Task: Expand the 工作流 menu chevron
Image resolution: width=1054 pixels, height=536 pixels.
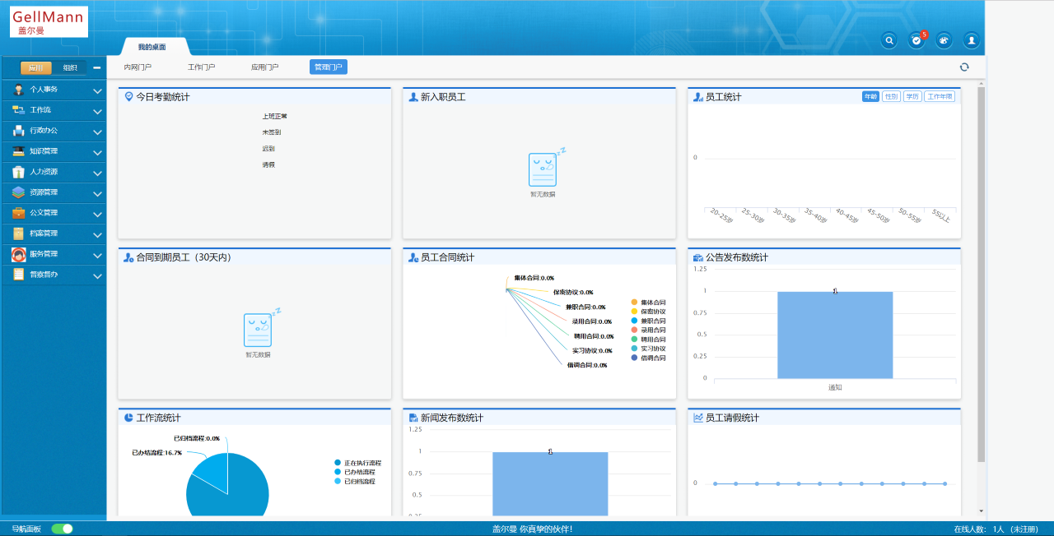Action: (x=97, y=111)
